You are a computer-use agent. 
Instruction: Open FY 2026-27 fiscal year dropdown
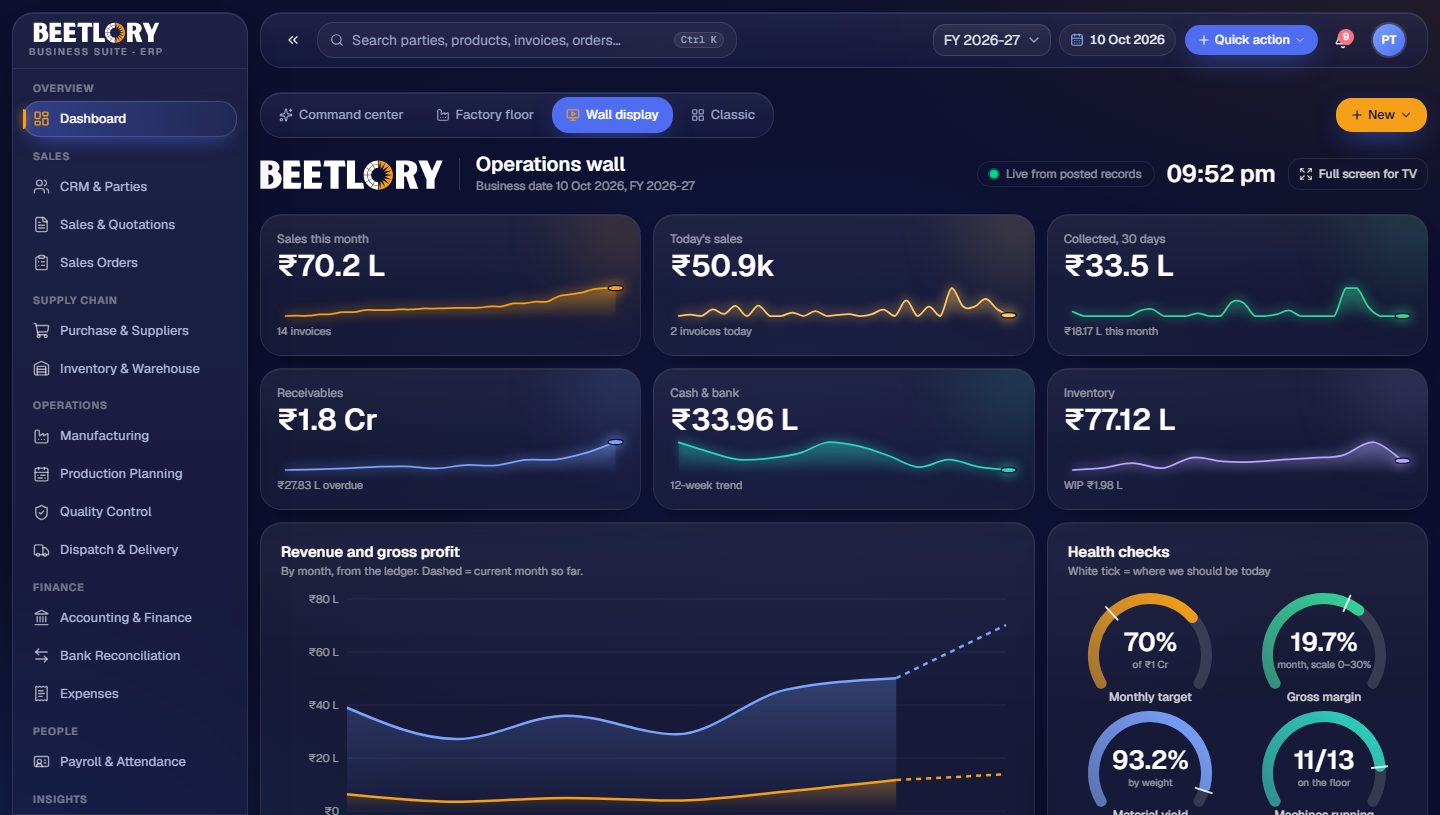point(991,40)
